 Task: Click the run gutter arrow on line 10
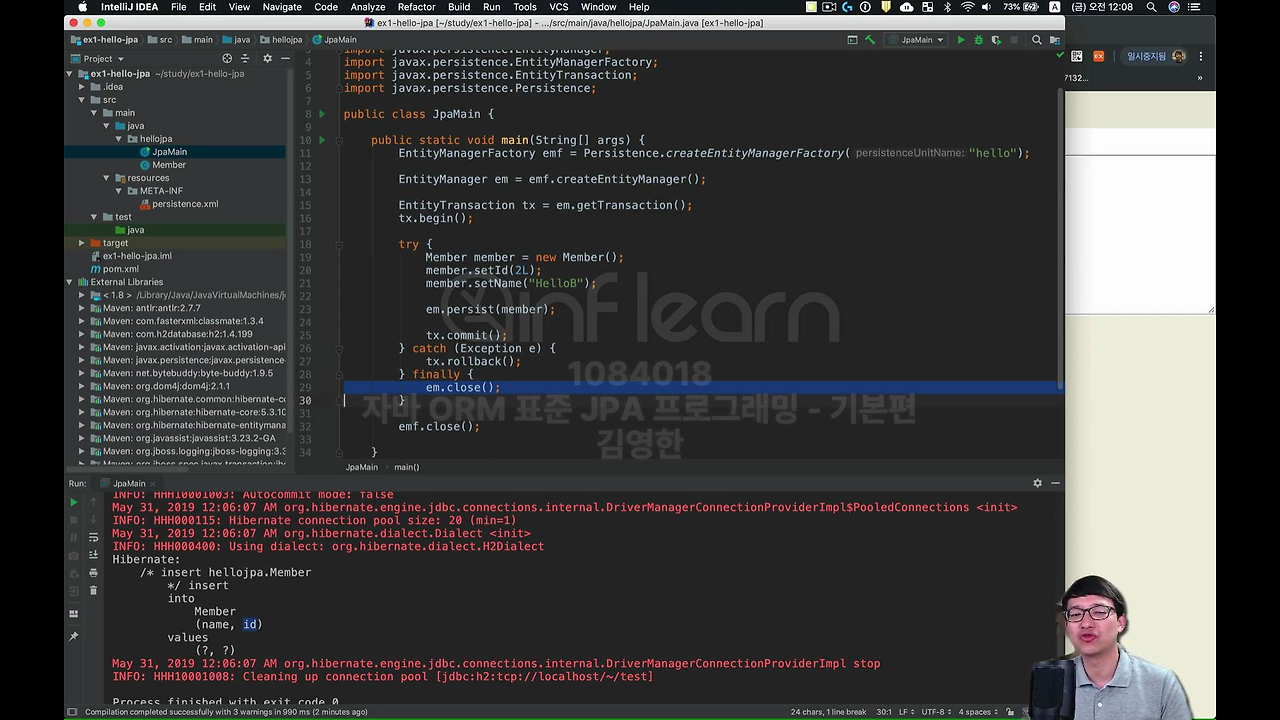pos(321,140)
